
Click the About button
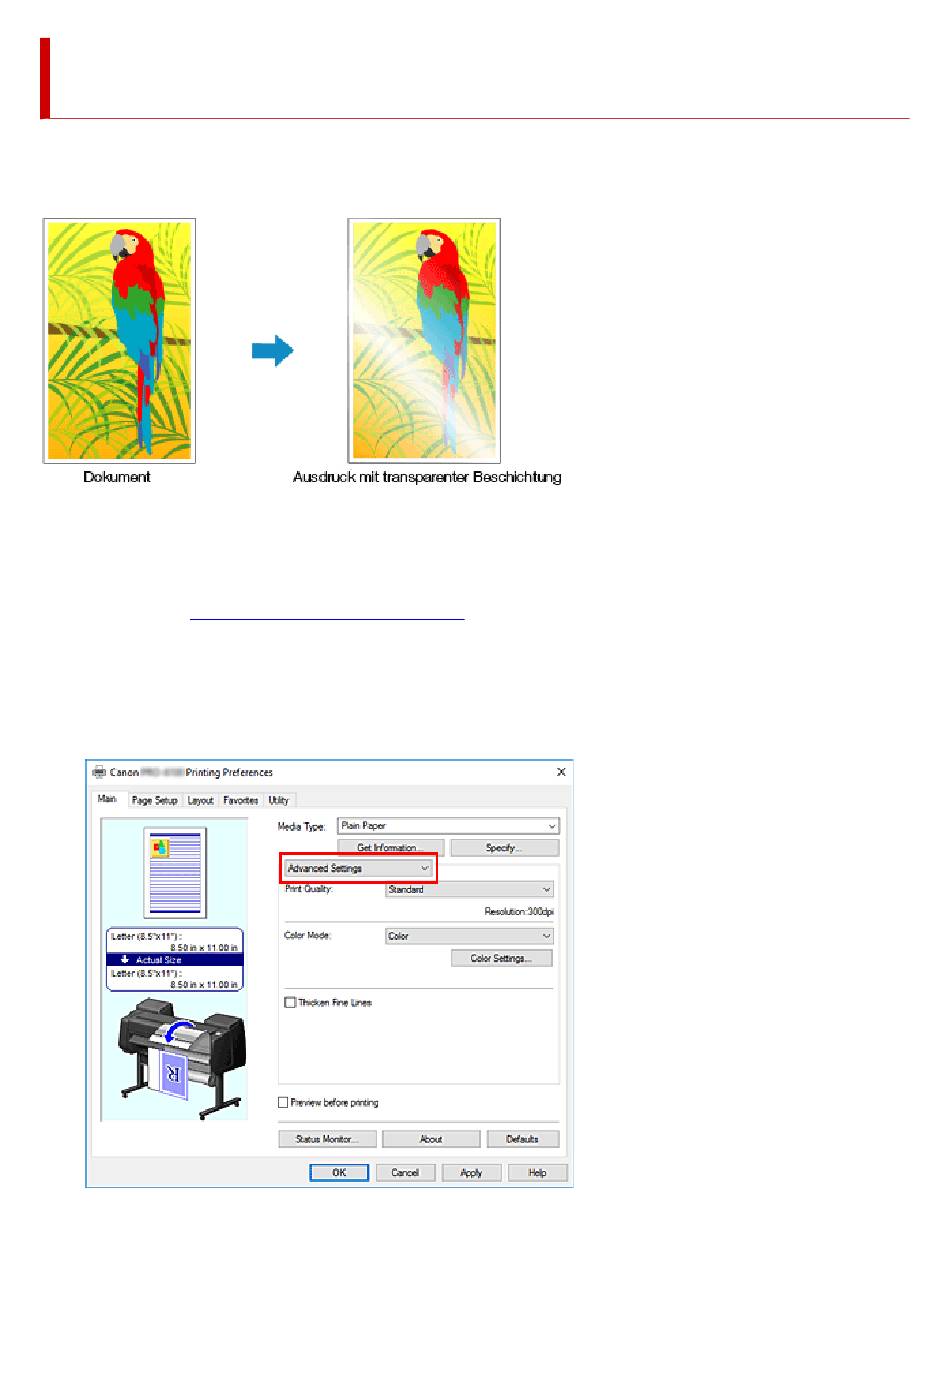(x=431, y=1139)
